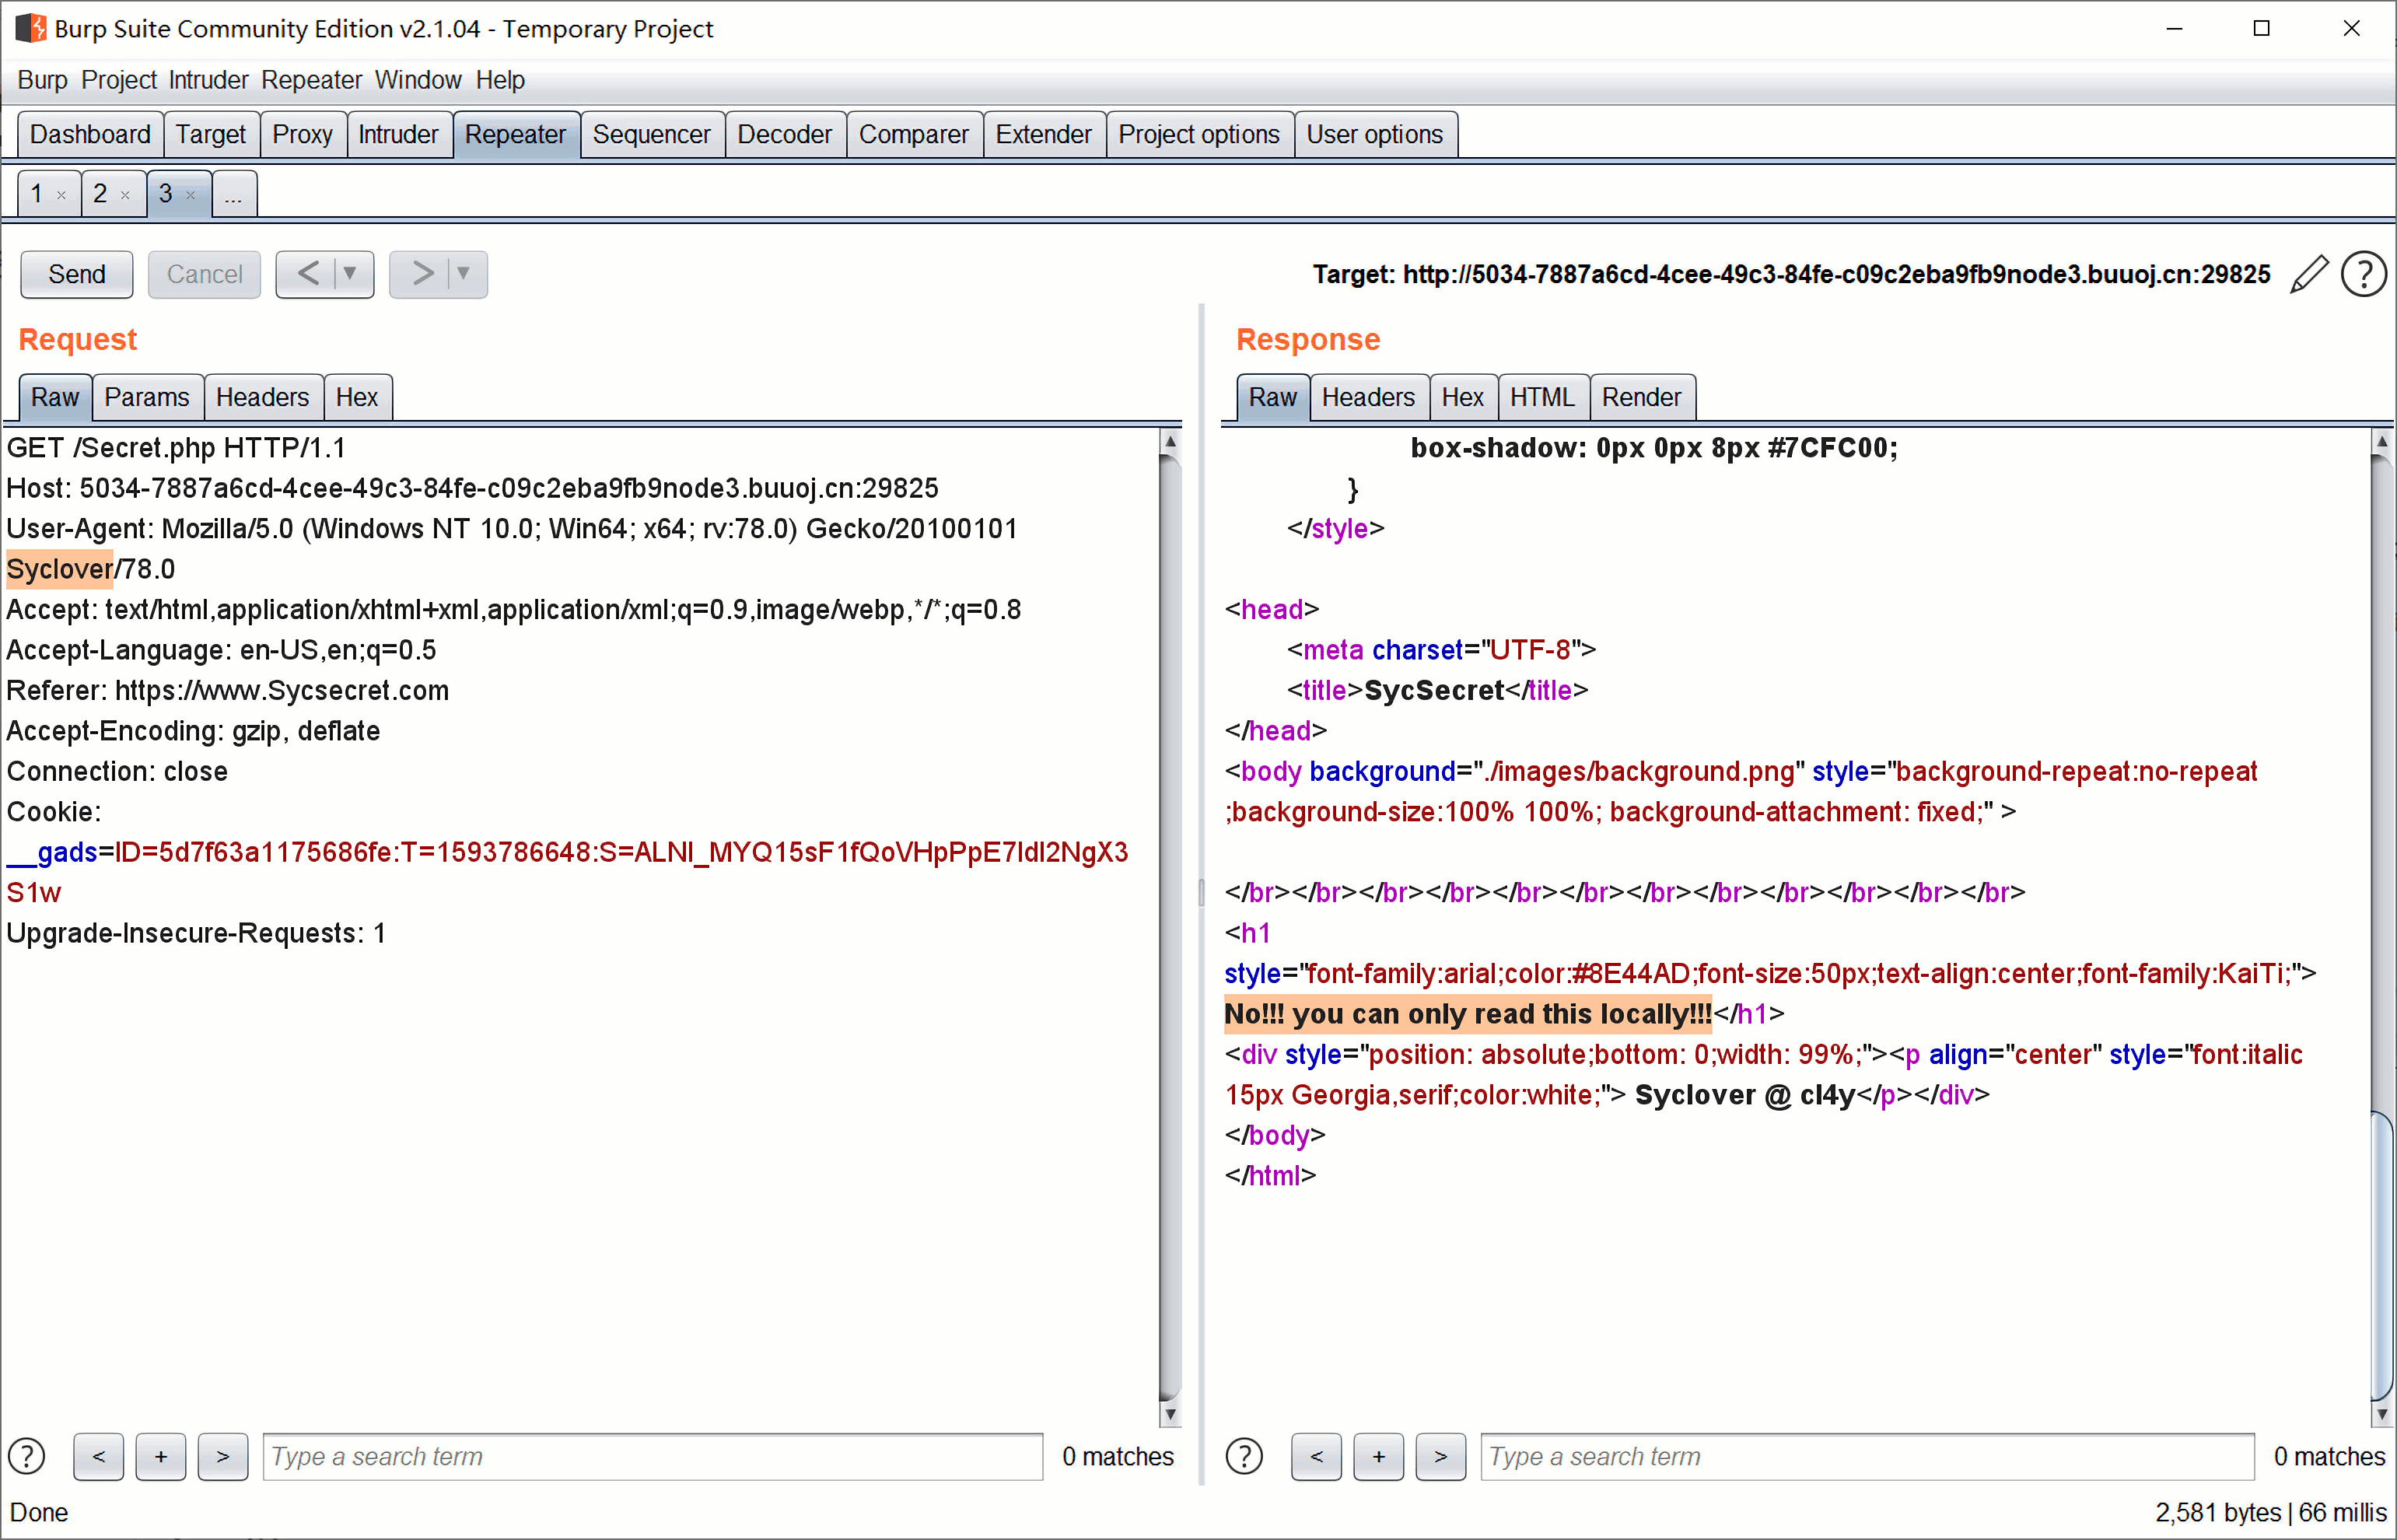
Task: Open request search options plus button
Action: click(161, 1456)
